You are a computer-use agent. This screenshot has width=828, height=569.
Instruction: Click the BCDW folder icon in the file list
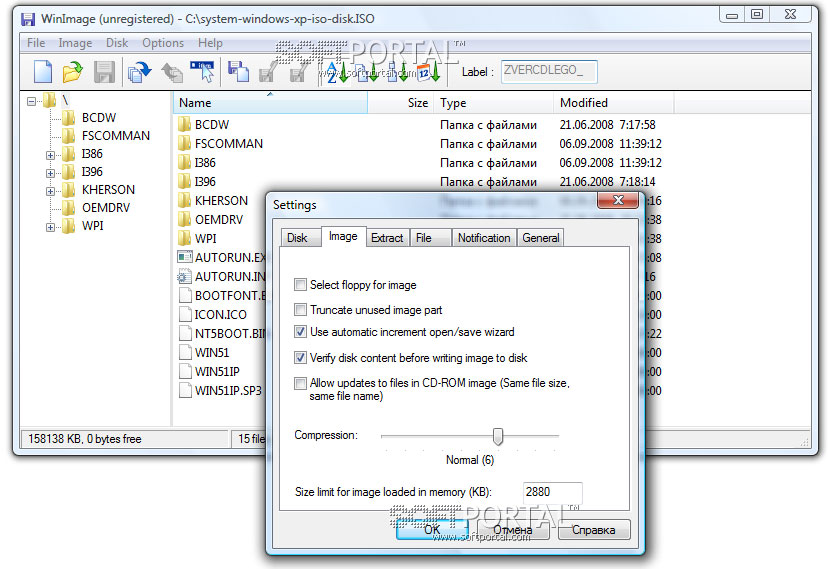(x=184, y=125)
